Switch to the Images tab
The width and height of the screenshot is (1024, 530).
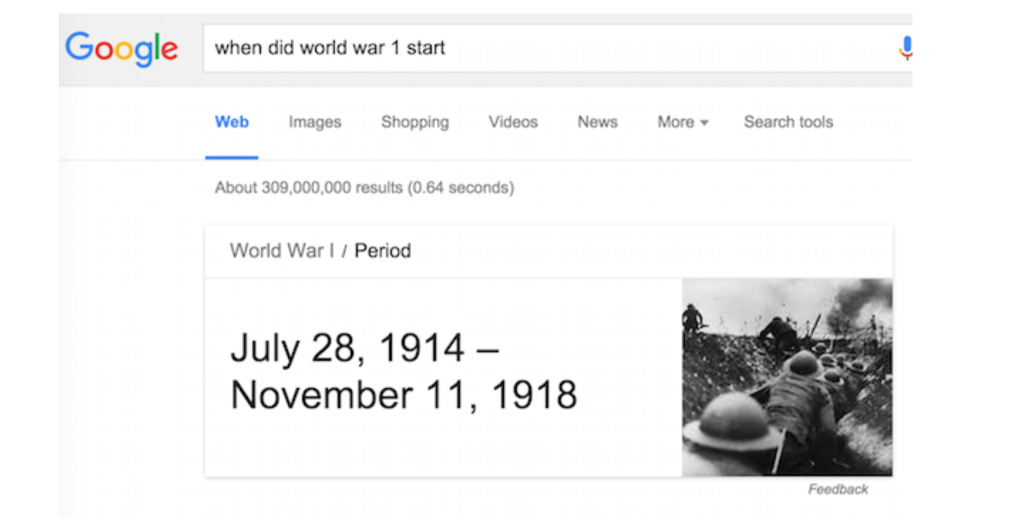[x=315, y=122]
